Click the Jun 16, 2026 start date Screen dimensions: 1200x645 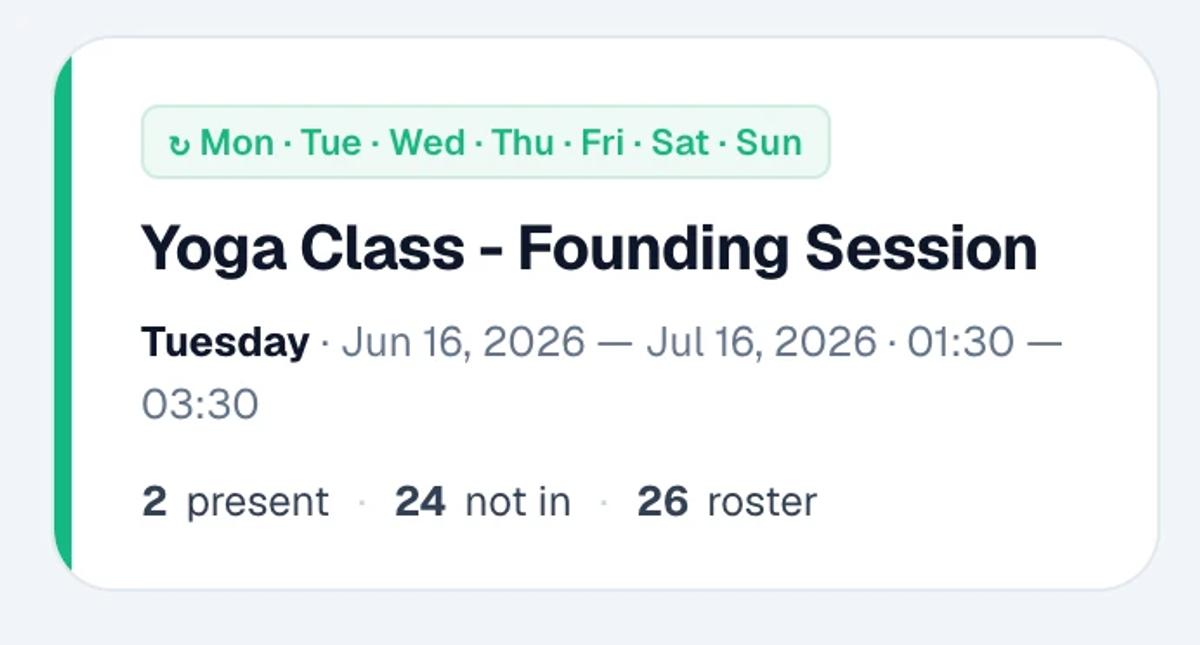[463, 343]
